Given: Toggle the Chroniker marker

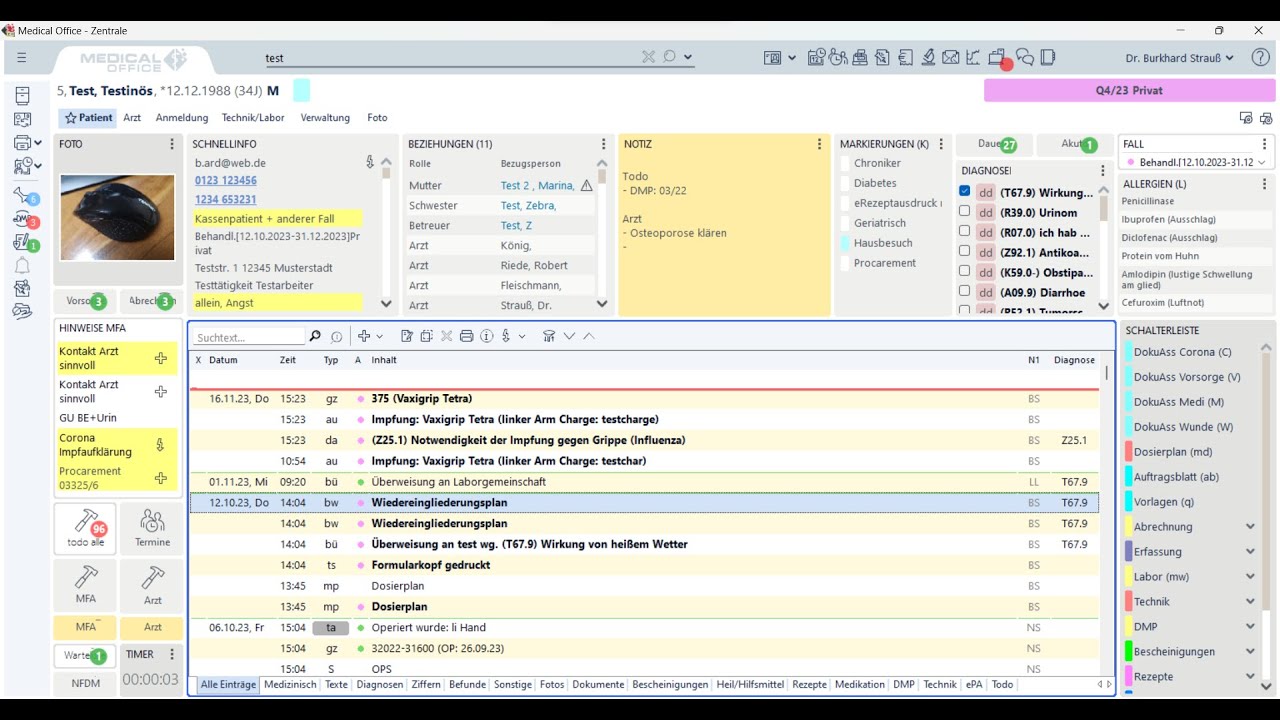Looking at the screenshot, I should click(x=845, y=163).
